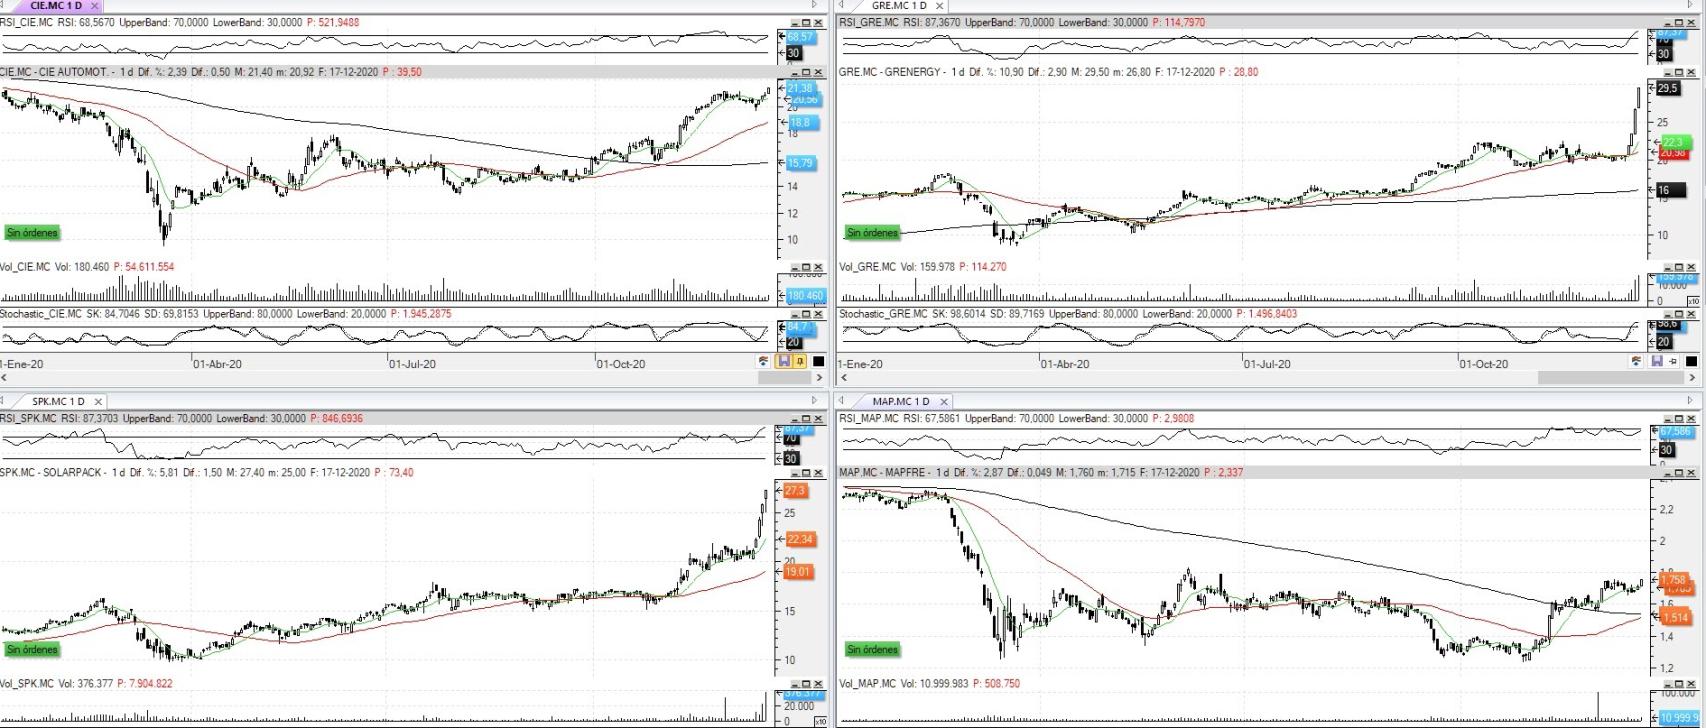
Task: Close the SPK.MC 1 D tab
Action: 98,402
